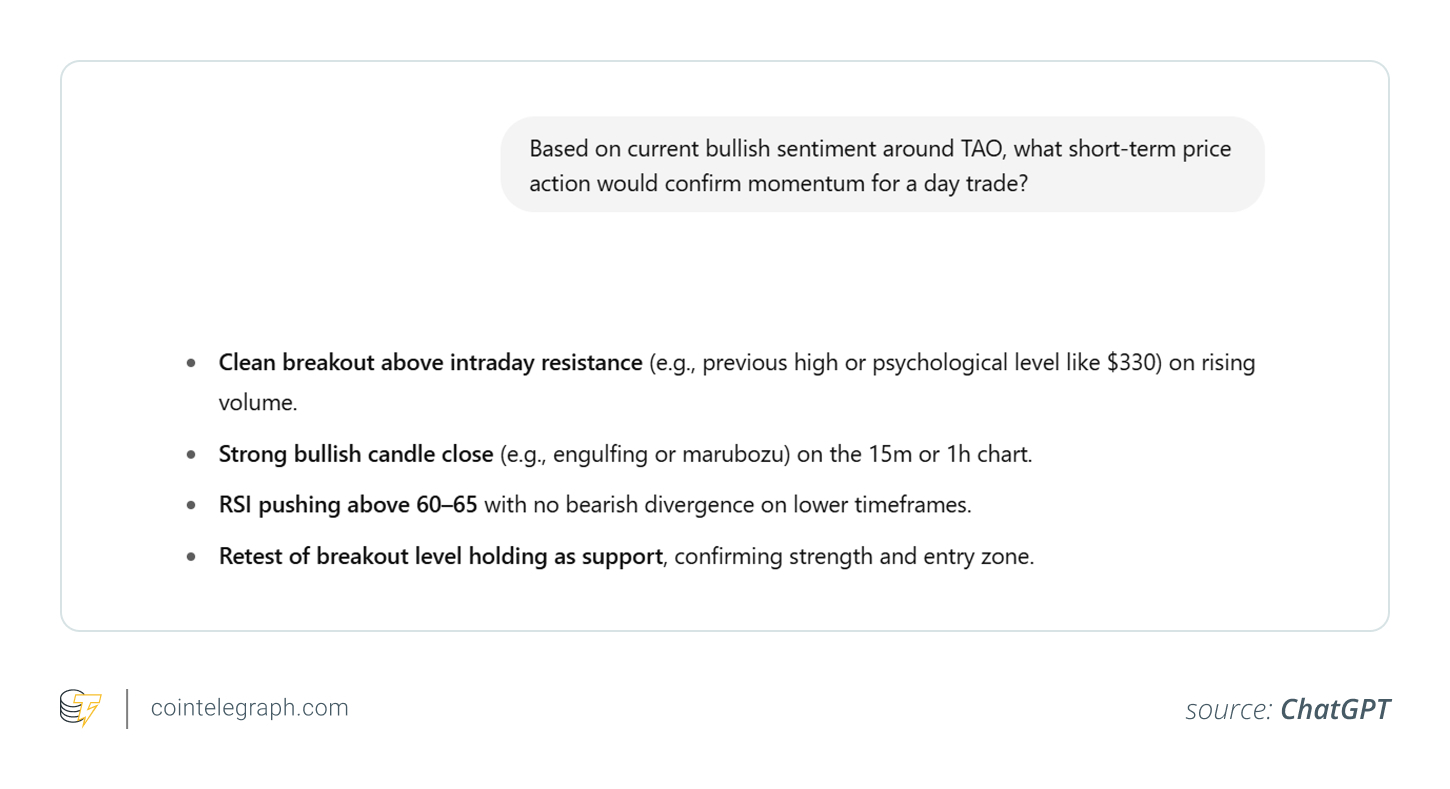The image size is (1450, 789).
Task: Click the italic word "source:" in the footer
Action: click(x=1228, y=710)
